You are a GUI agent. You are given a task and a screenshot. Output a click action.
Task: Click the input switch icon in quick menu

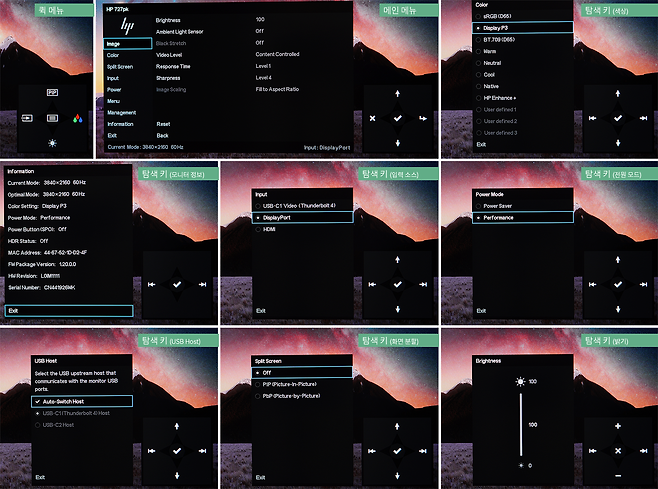click(x=27, y=118)
